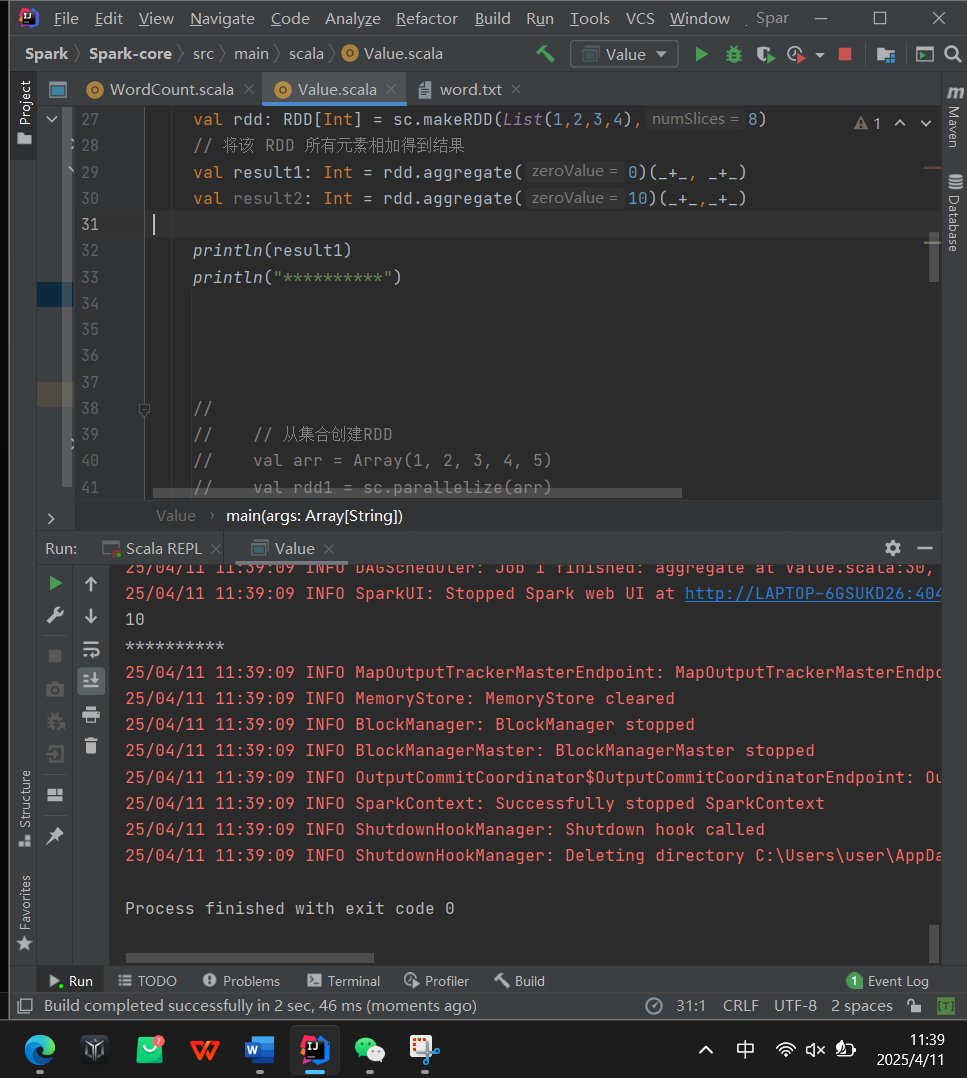Open the Problems tool window

pos(241,981)
